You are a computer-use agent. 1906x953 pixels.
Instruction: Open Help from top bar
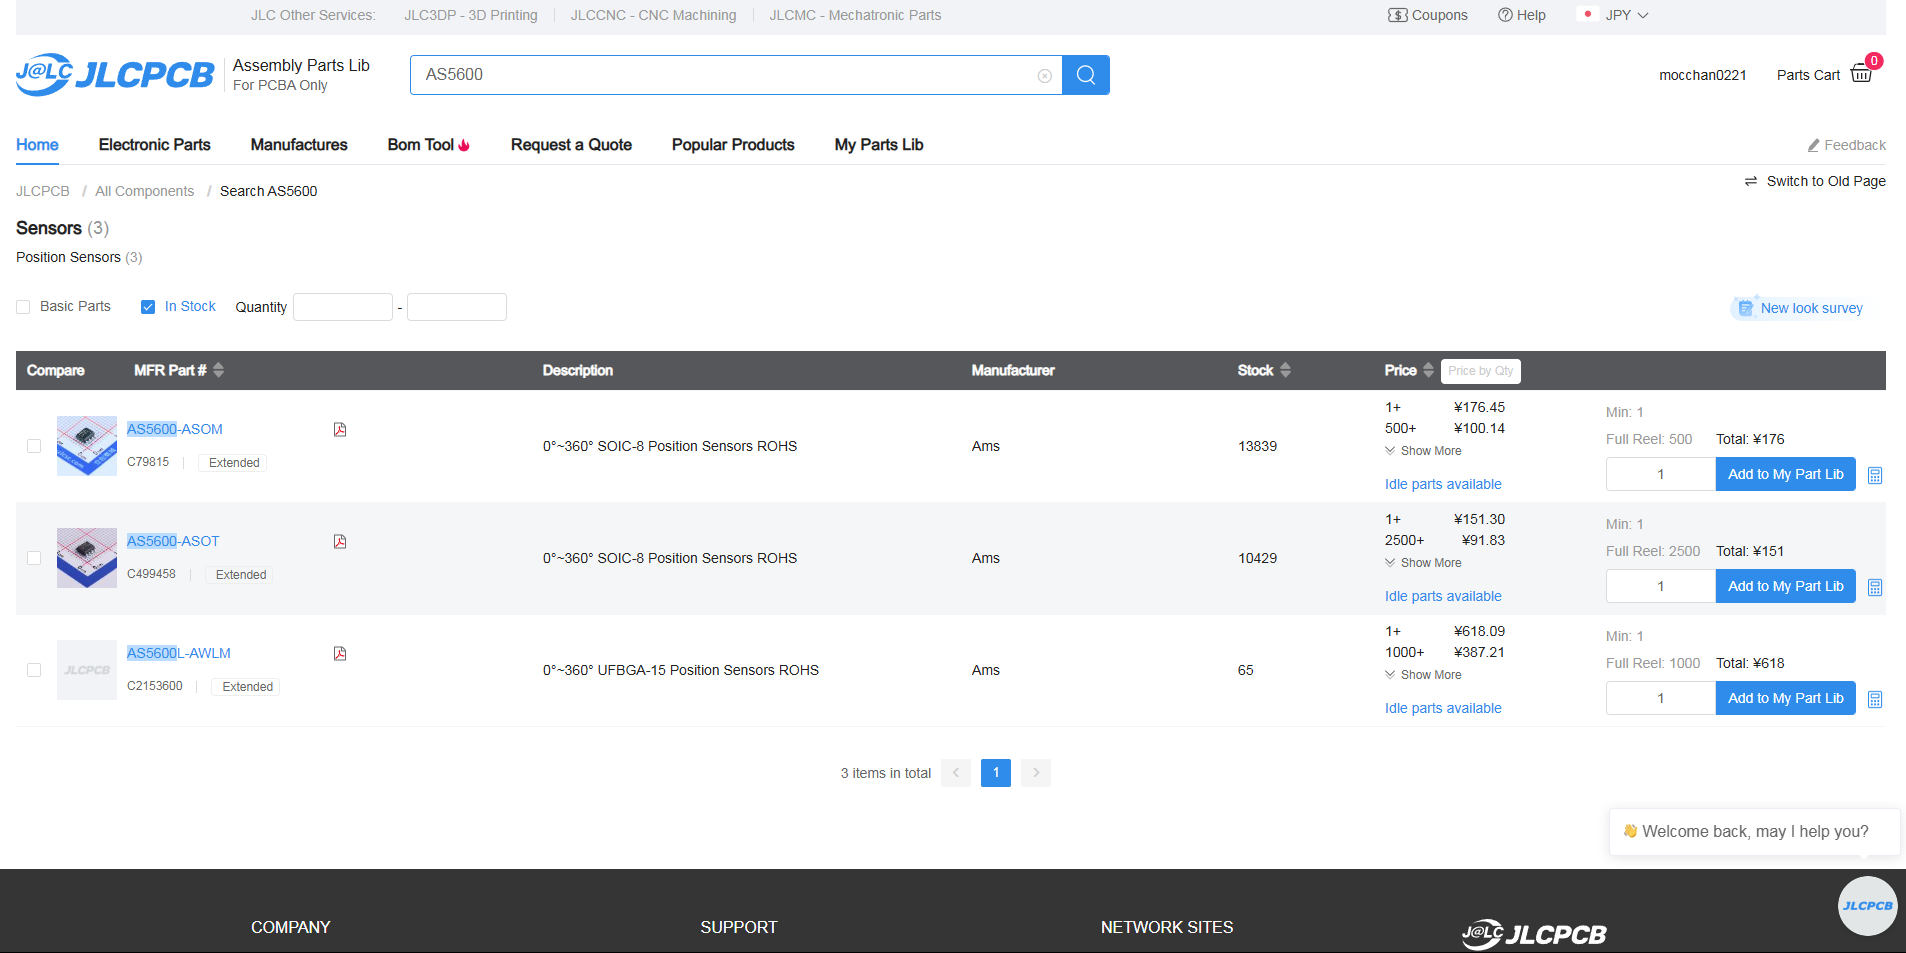click(x=1522, y=15)
